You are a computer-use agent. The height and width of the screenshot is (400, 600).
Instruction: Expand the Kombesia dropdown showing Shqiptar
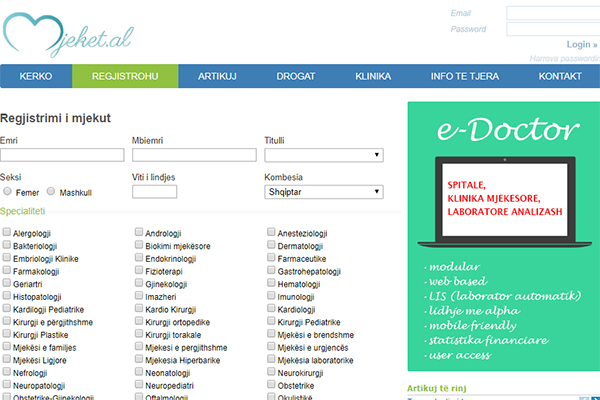[324, 192]
